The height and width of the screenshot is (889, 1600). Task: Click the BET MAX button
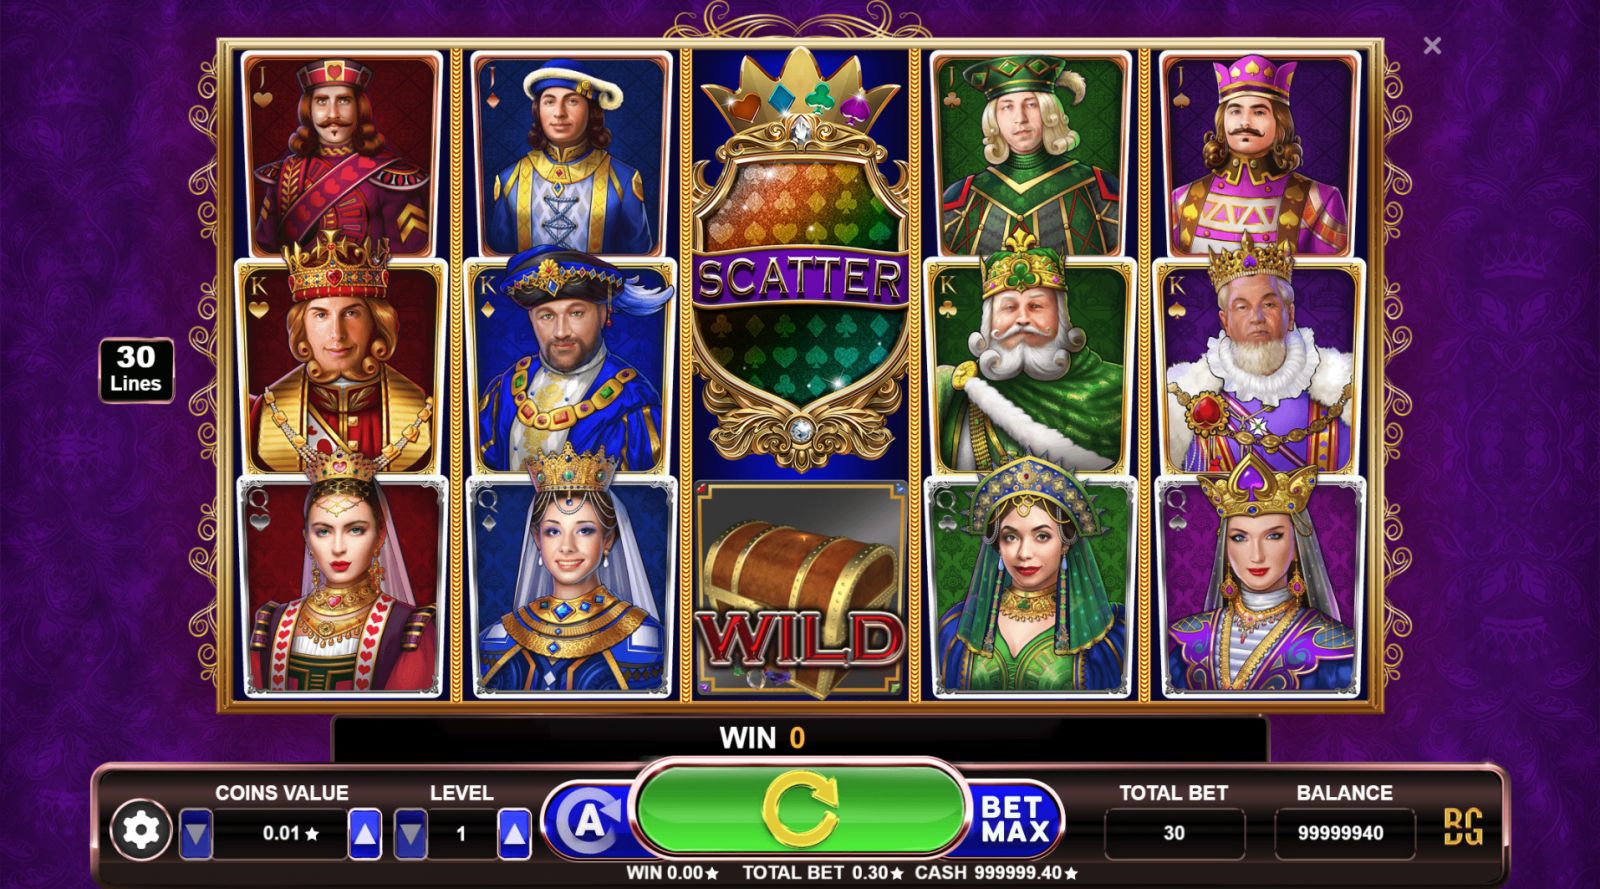coord(1013,819)
